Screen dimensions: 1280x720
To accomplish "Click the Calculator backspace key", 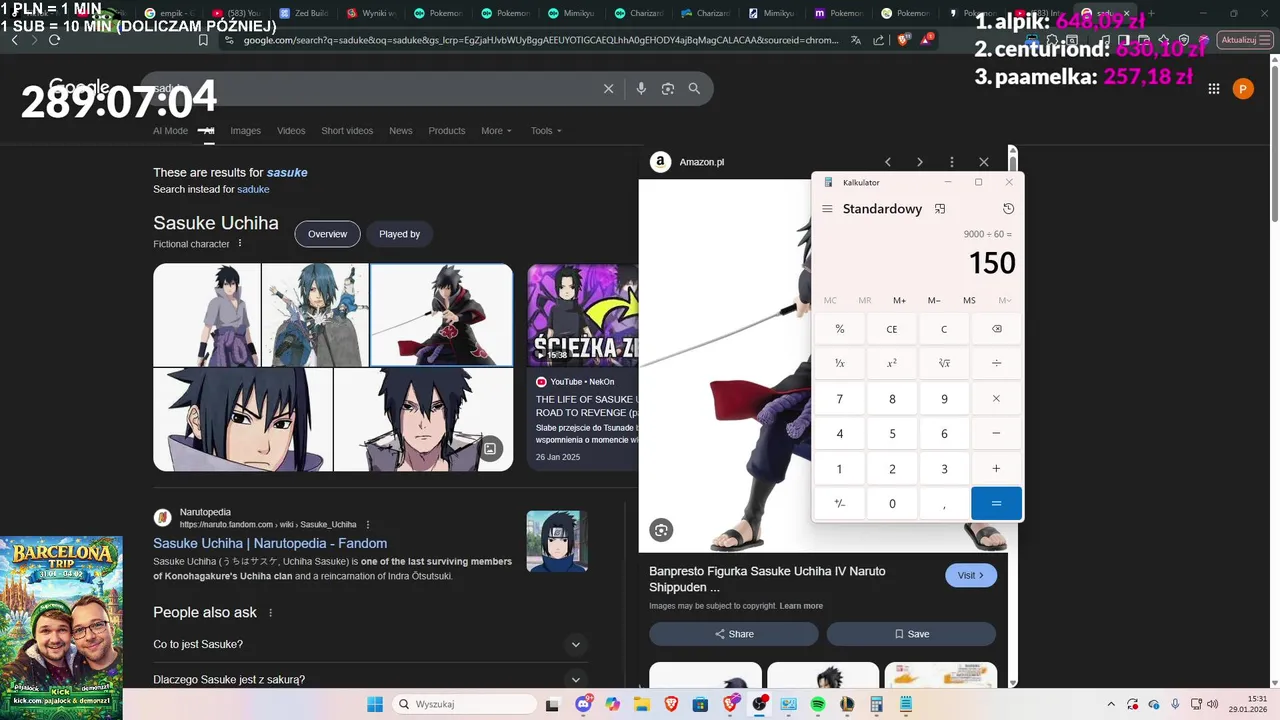I will click(x=996, y=329).
